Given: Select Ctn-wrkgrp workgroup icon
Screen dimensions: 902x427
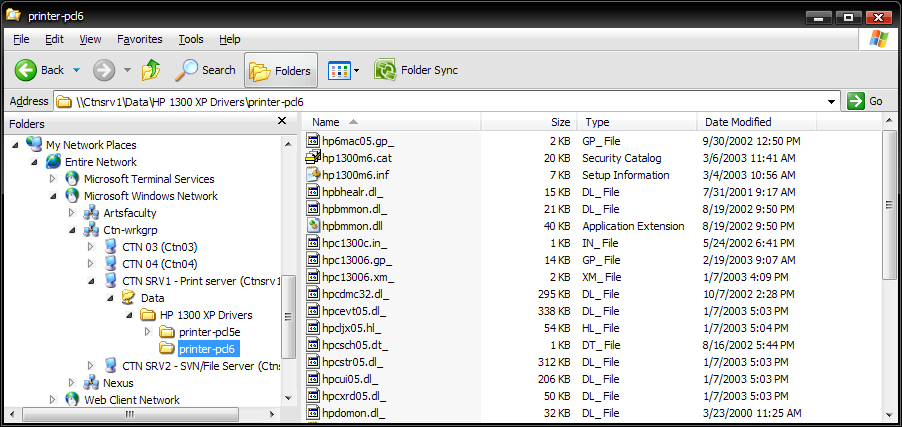Looking at the screenshot, I should 91,230.
